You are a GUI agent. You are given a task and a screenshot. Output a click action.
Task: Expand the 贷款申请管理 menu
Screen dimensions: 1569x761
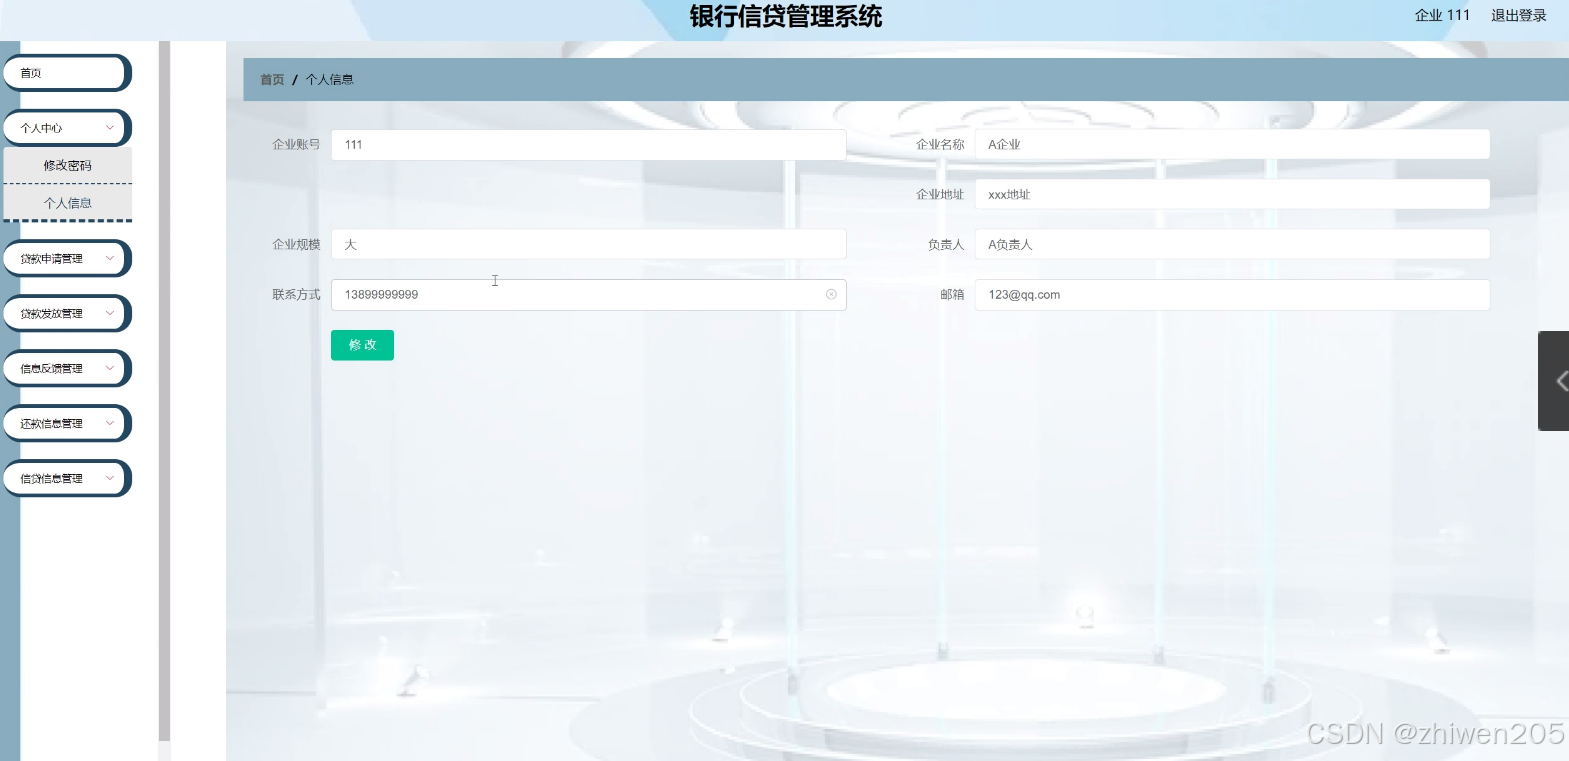[67, 258]
